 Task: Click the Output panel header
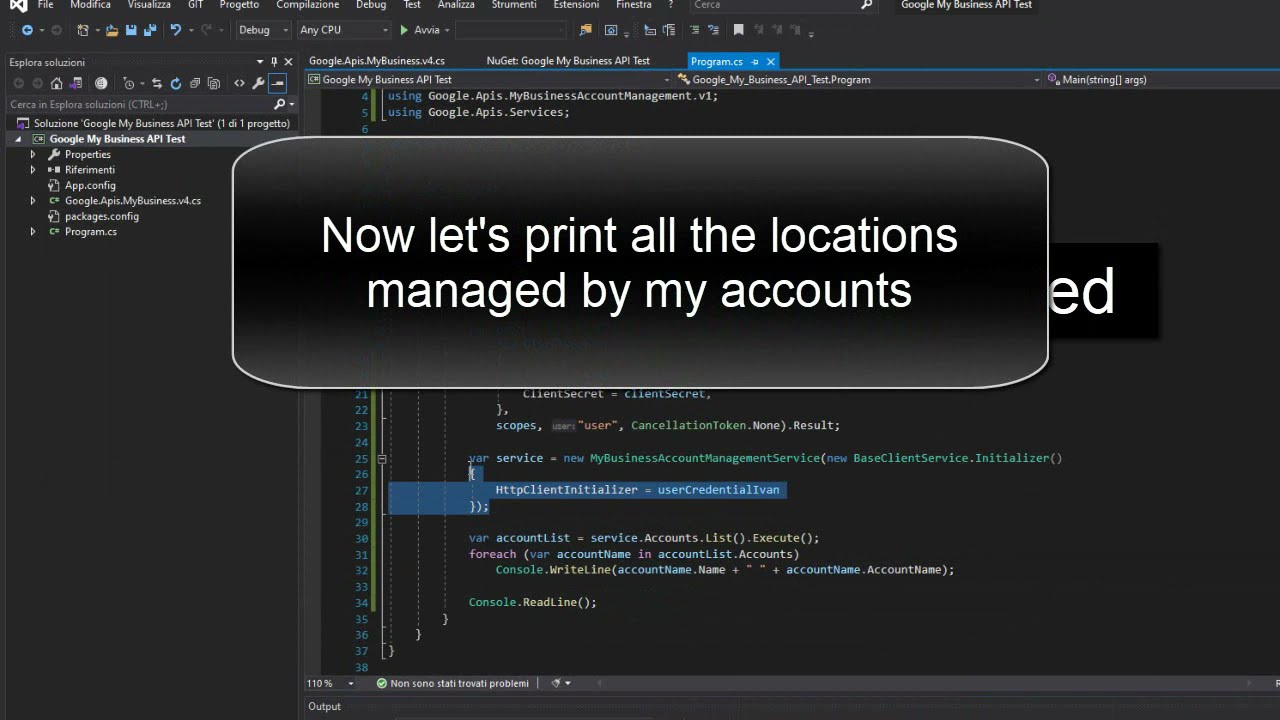coord(324,706)
